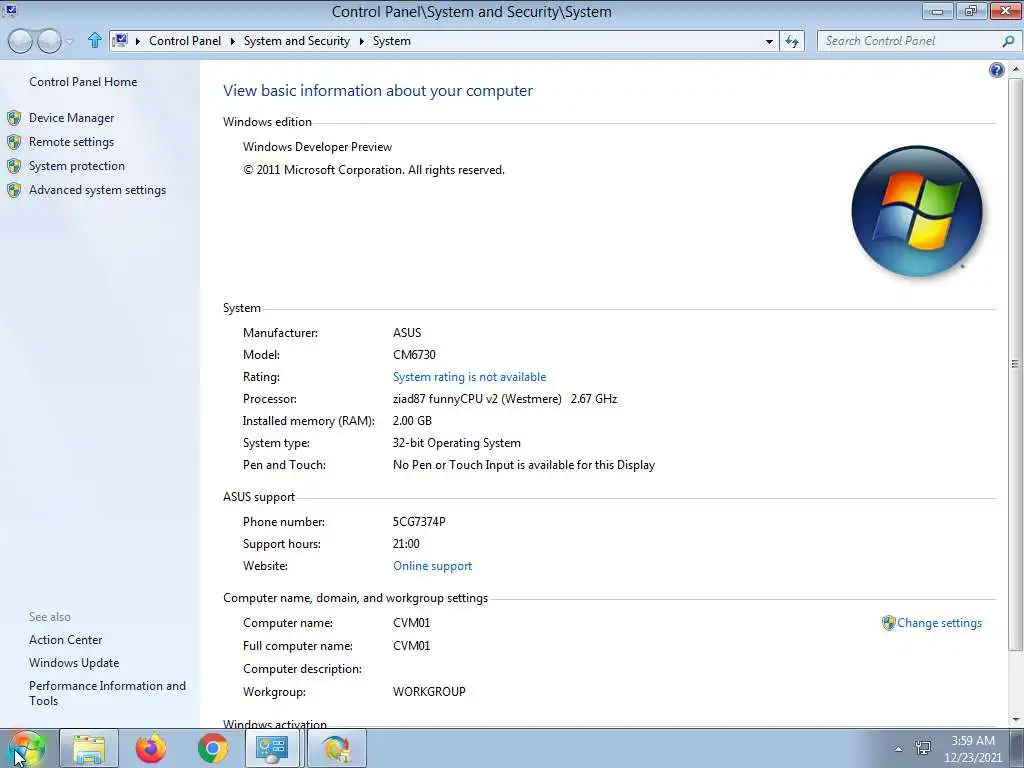The width and height of the screenshot is (1024, 768).
Task: Open Help via question mark icon
Action: click(997, 70)
